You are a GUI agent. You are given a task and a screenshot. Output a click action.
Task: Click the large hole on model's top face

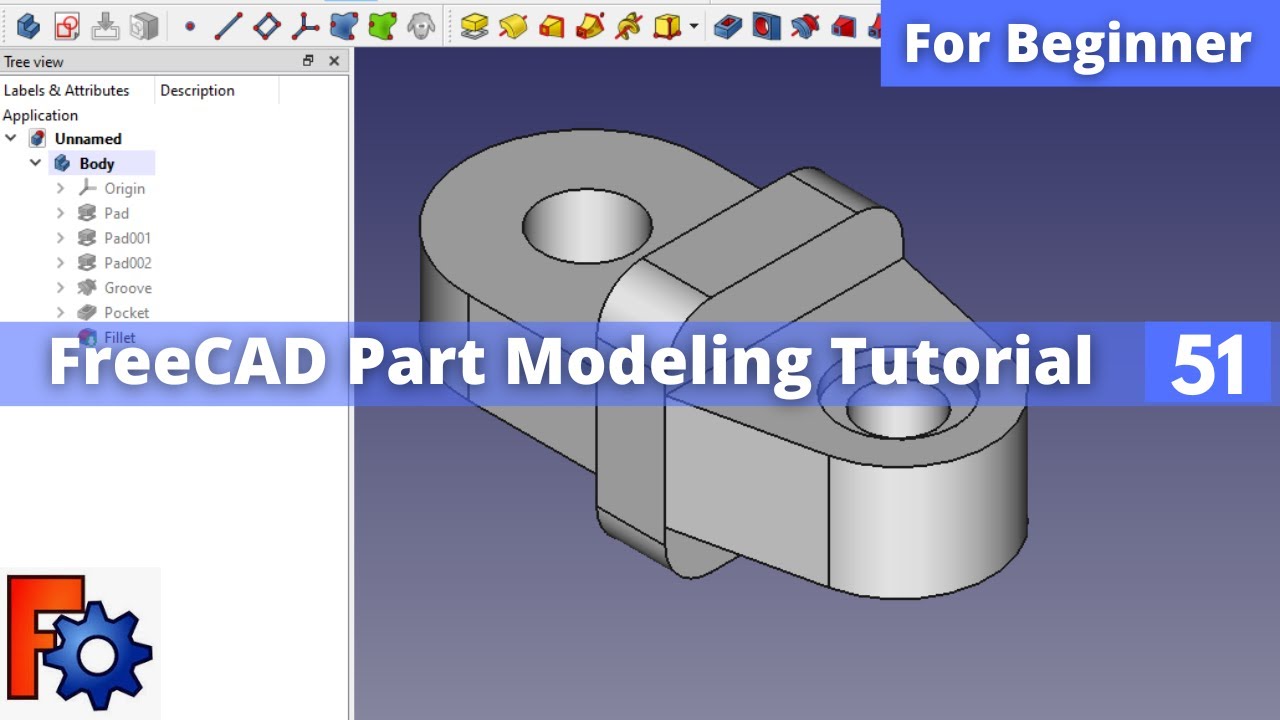[587, 224]
